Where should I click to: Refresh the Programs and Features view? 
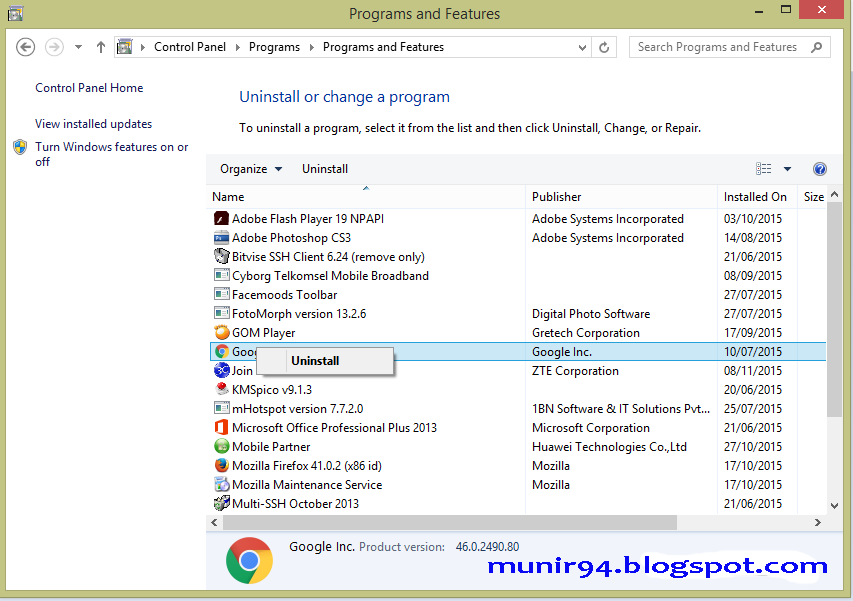[x=604, y=47]
